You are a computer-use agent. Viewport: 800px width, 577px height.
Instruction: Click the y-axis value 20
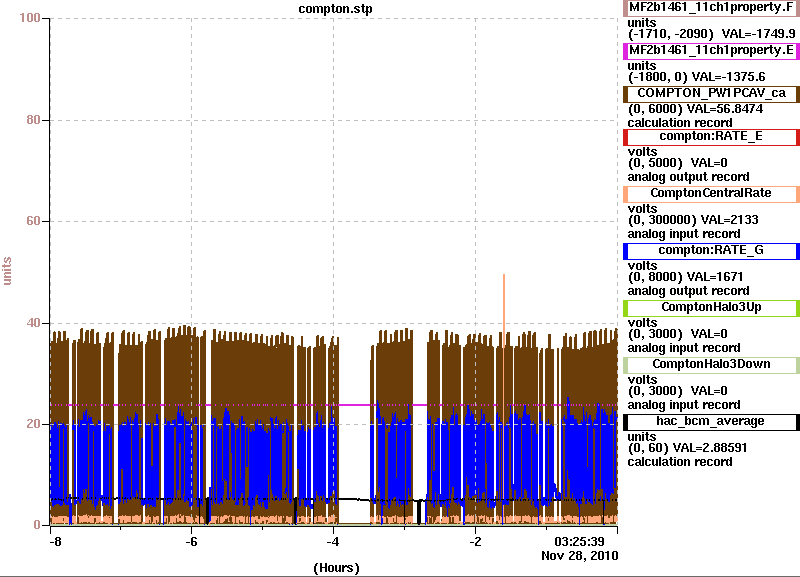34,424
